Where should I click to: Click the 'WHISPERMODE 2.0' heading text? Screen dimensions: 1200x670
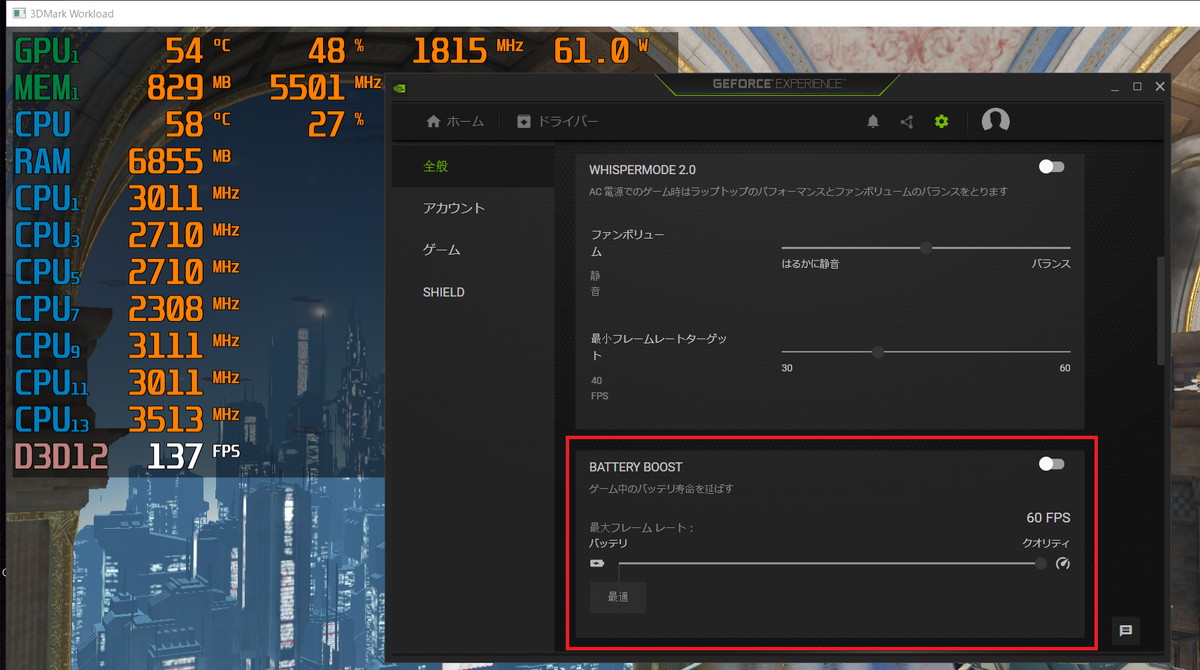click(x=642, y=170)
